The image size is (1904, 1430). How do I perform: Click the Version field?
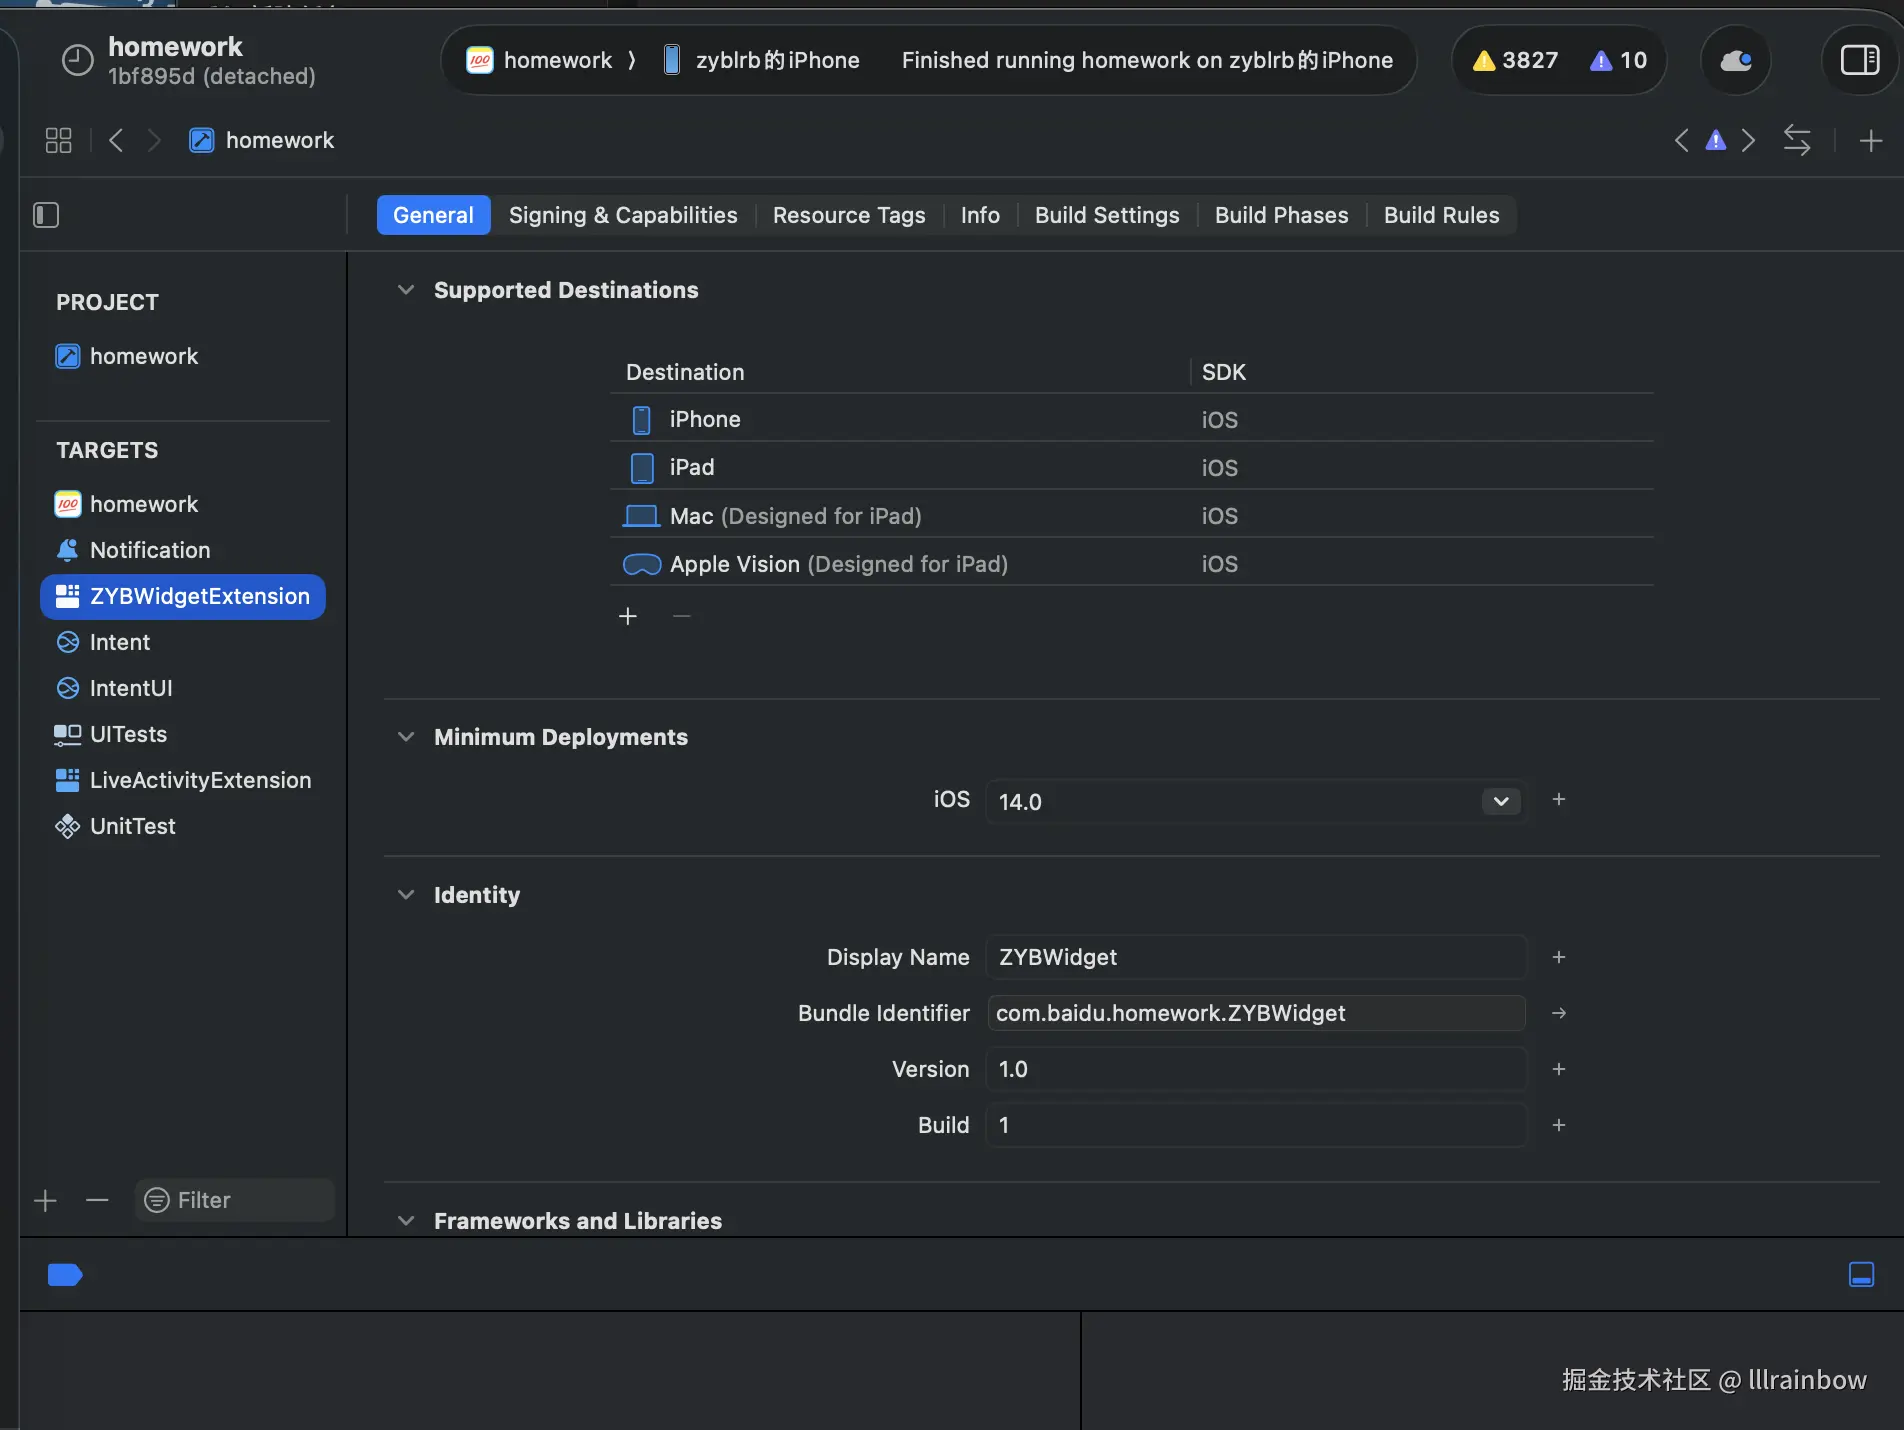pos(1256,1069)
